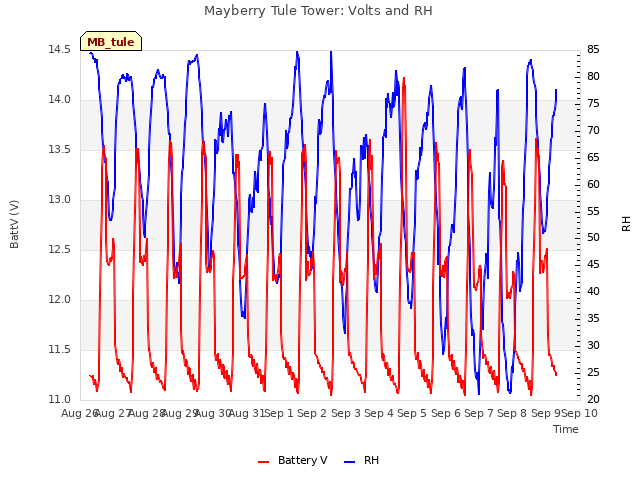Click the Sep 4 date tick
This screenshot has width=640, height=480.
click(x=379, y=413)
